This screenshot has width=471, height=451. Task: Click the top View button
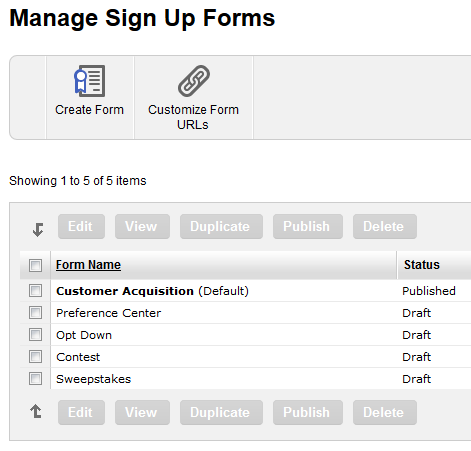pos(142,226)
